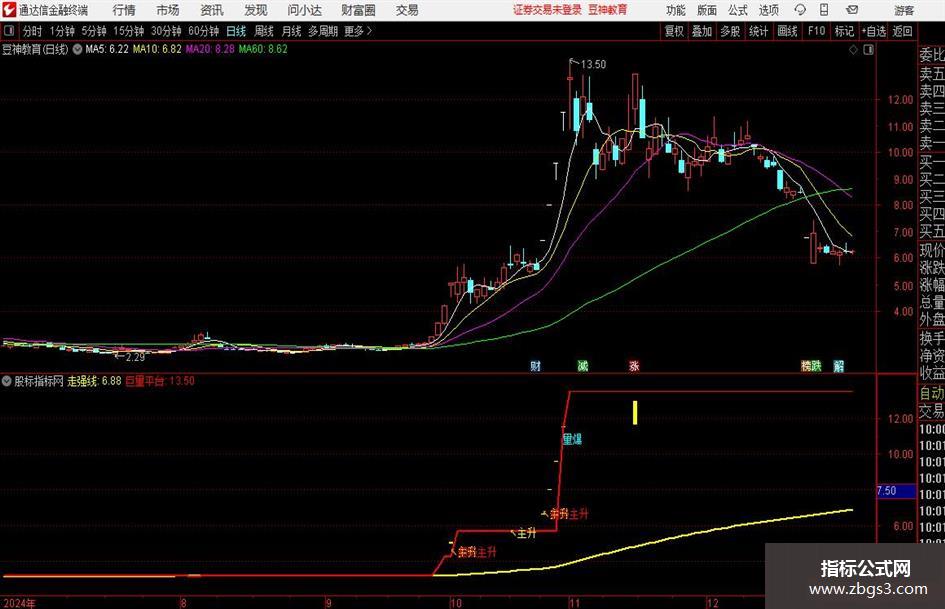Click the 豆神教育(日线) chart title

[x=35, y=49]
